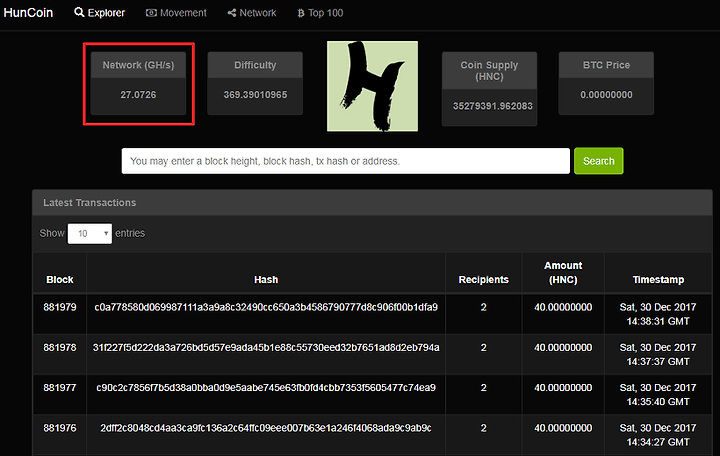Open transaction hash starting with 2dff2c8048
720x456 pixels.
[x=266, y=428]
